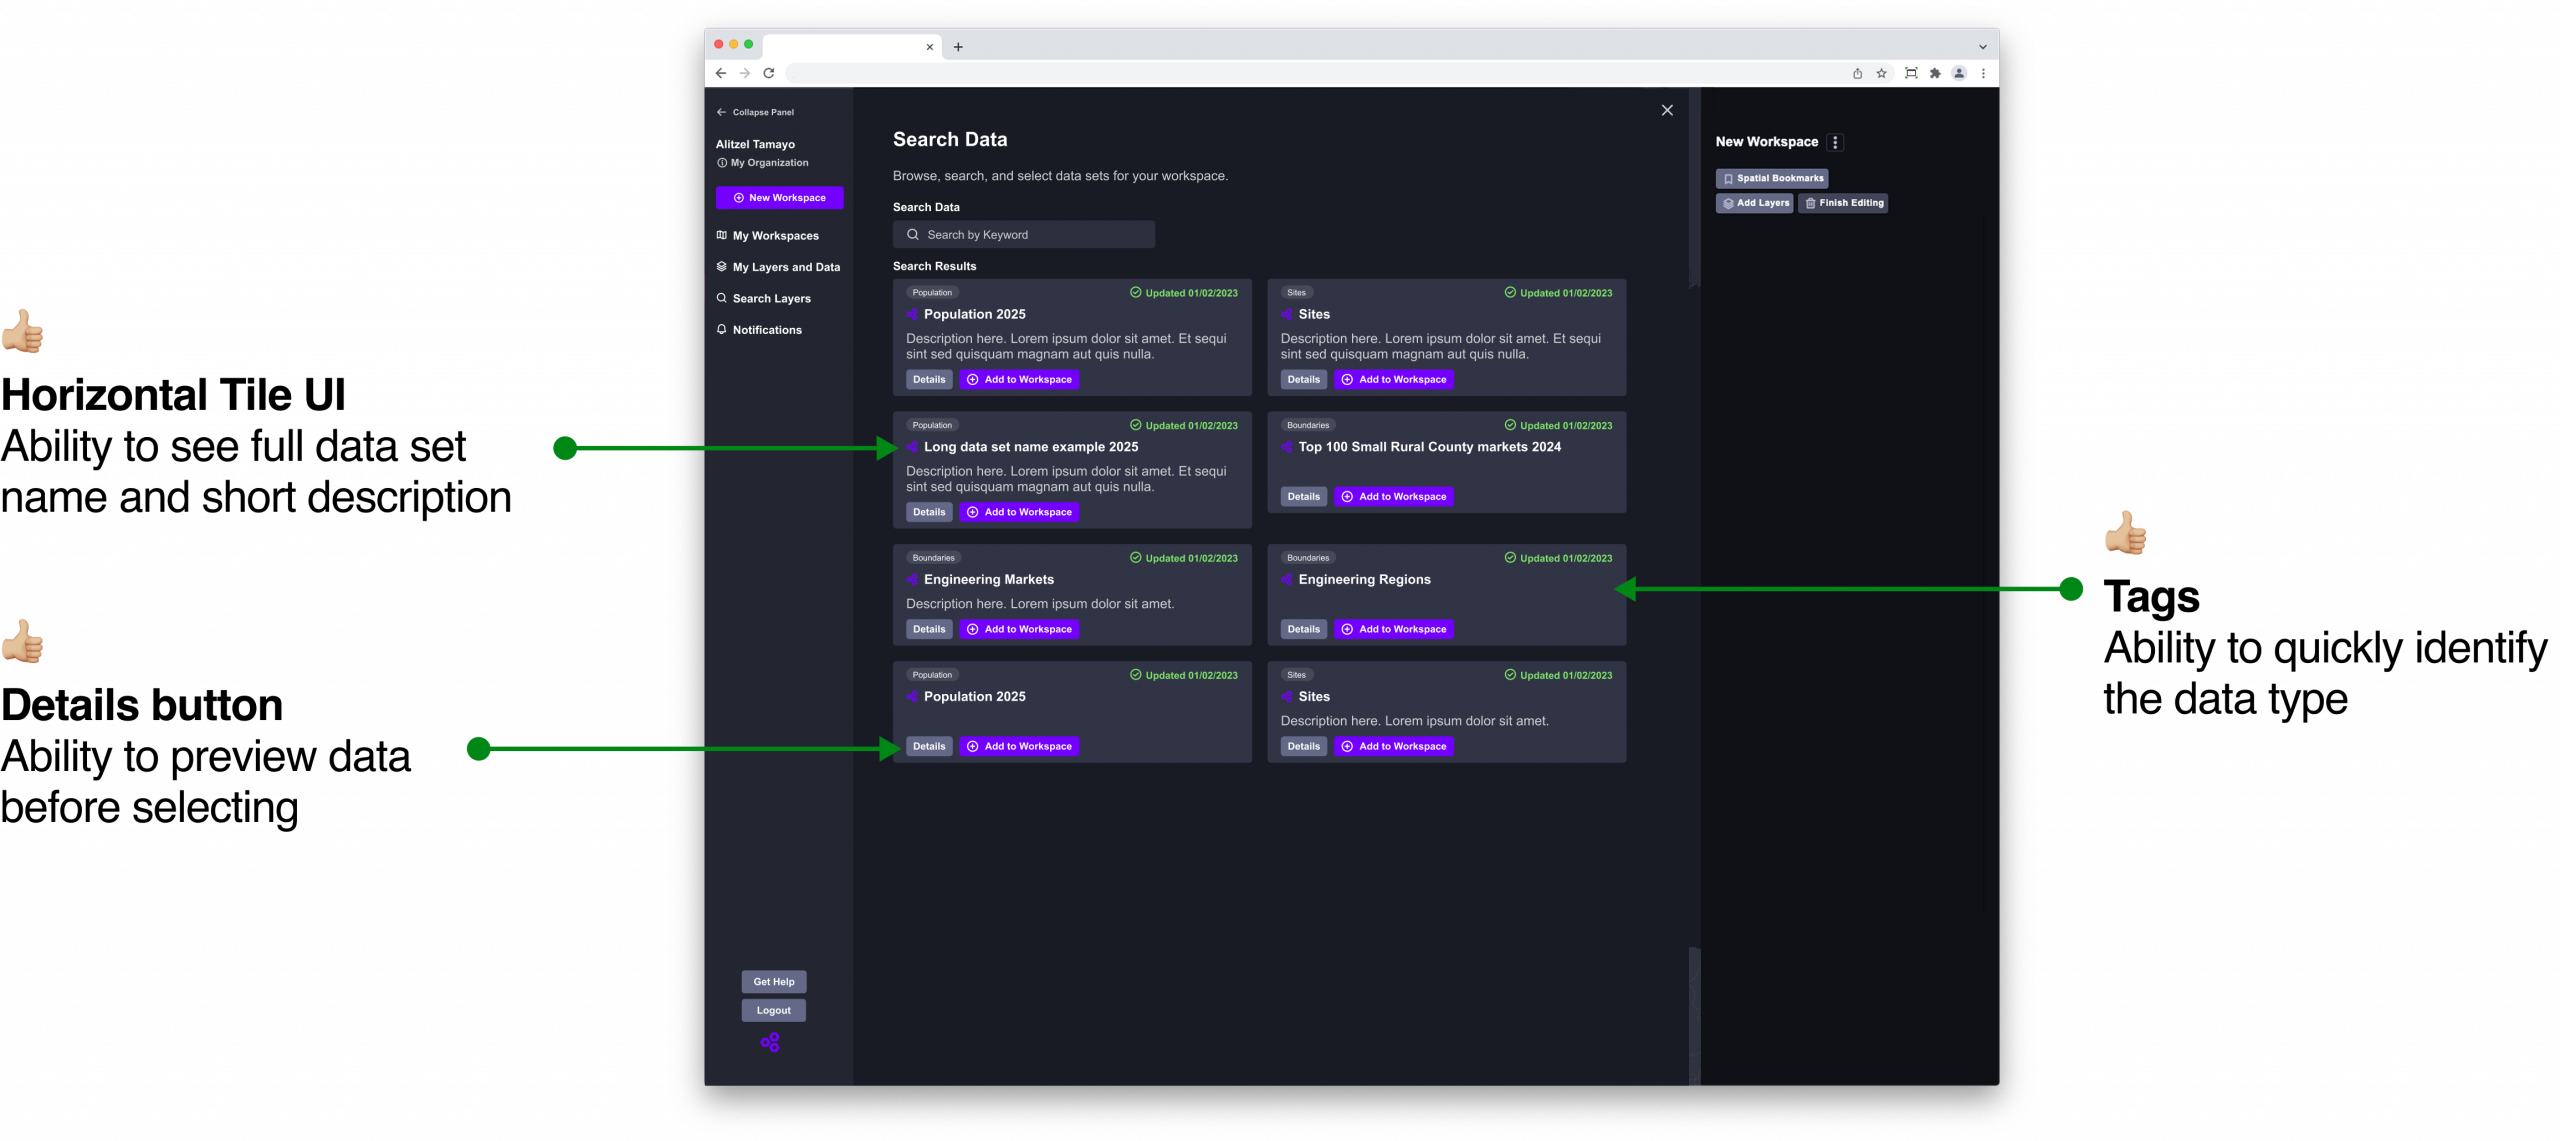The height and width of the screenshot is (1141, 2560).
Task: Click the Collapse Panel back arrow
Action: [x=721, y=112]
